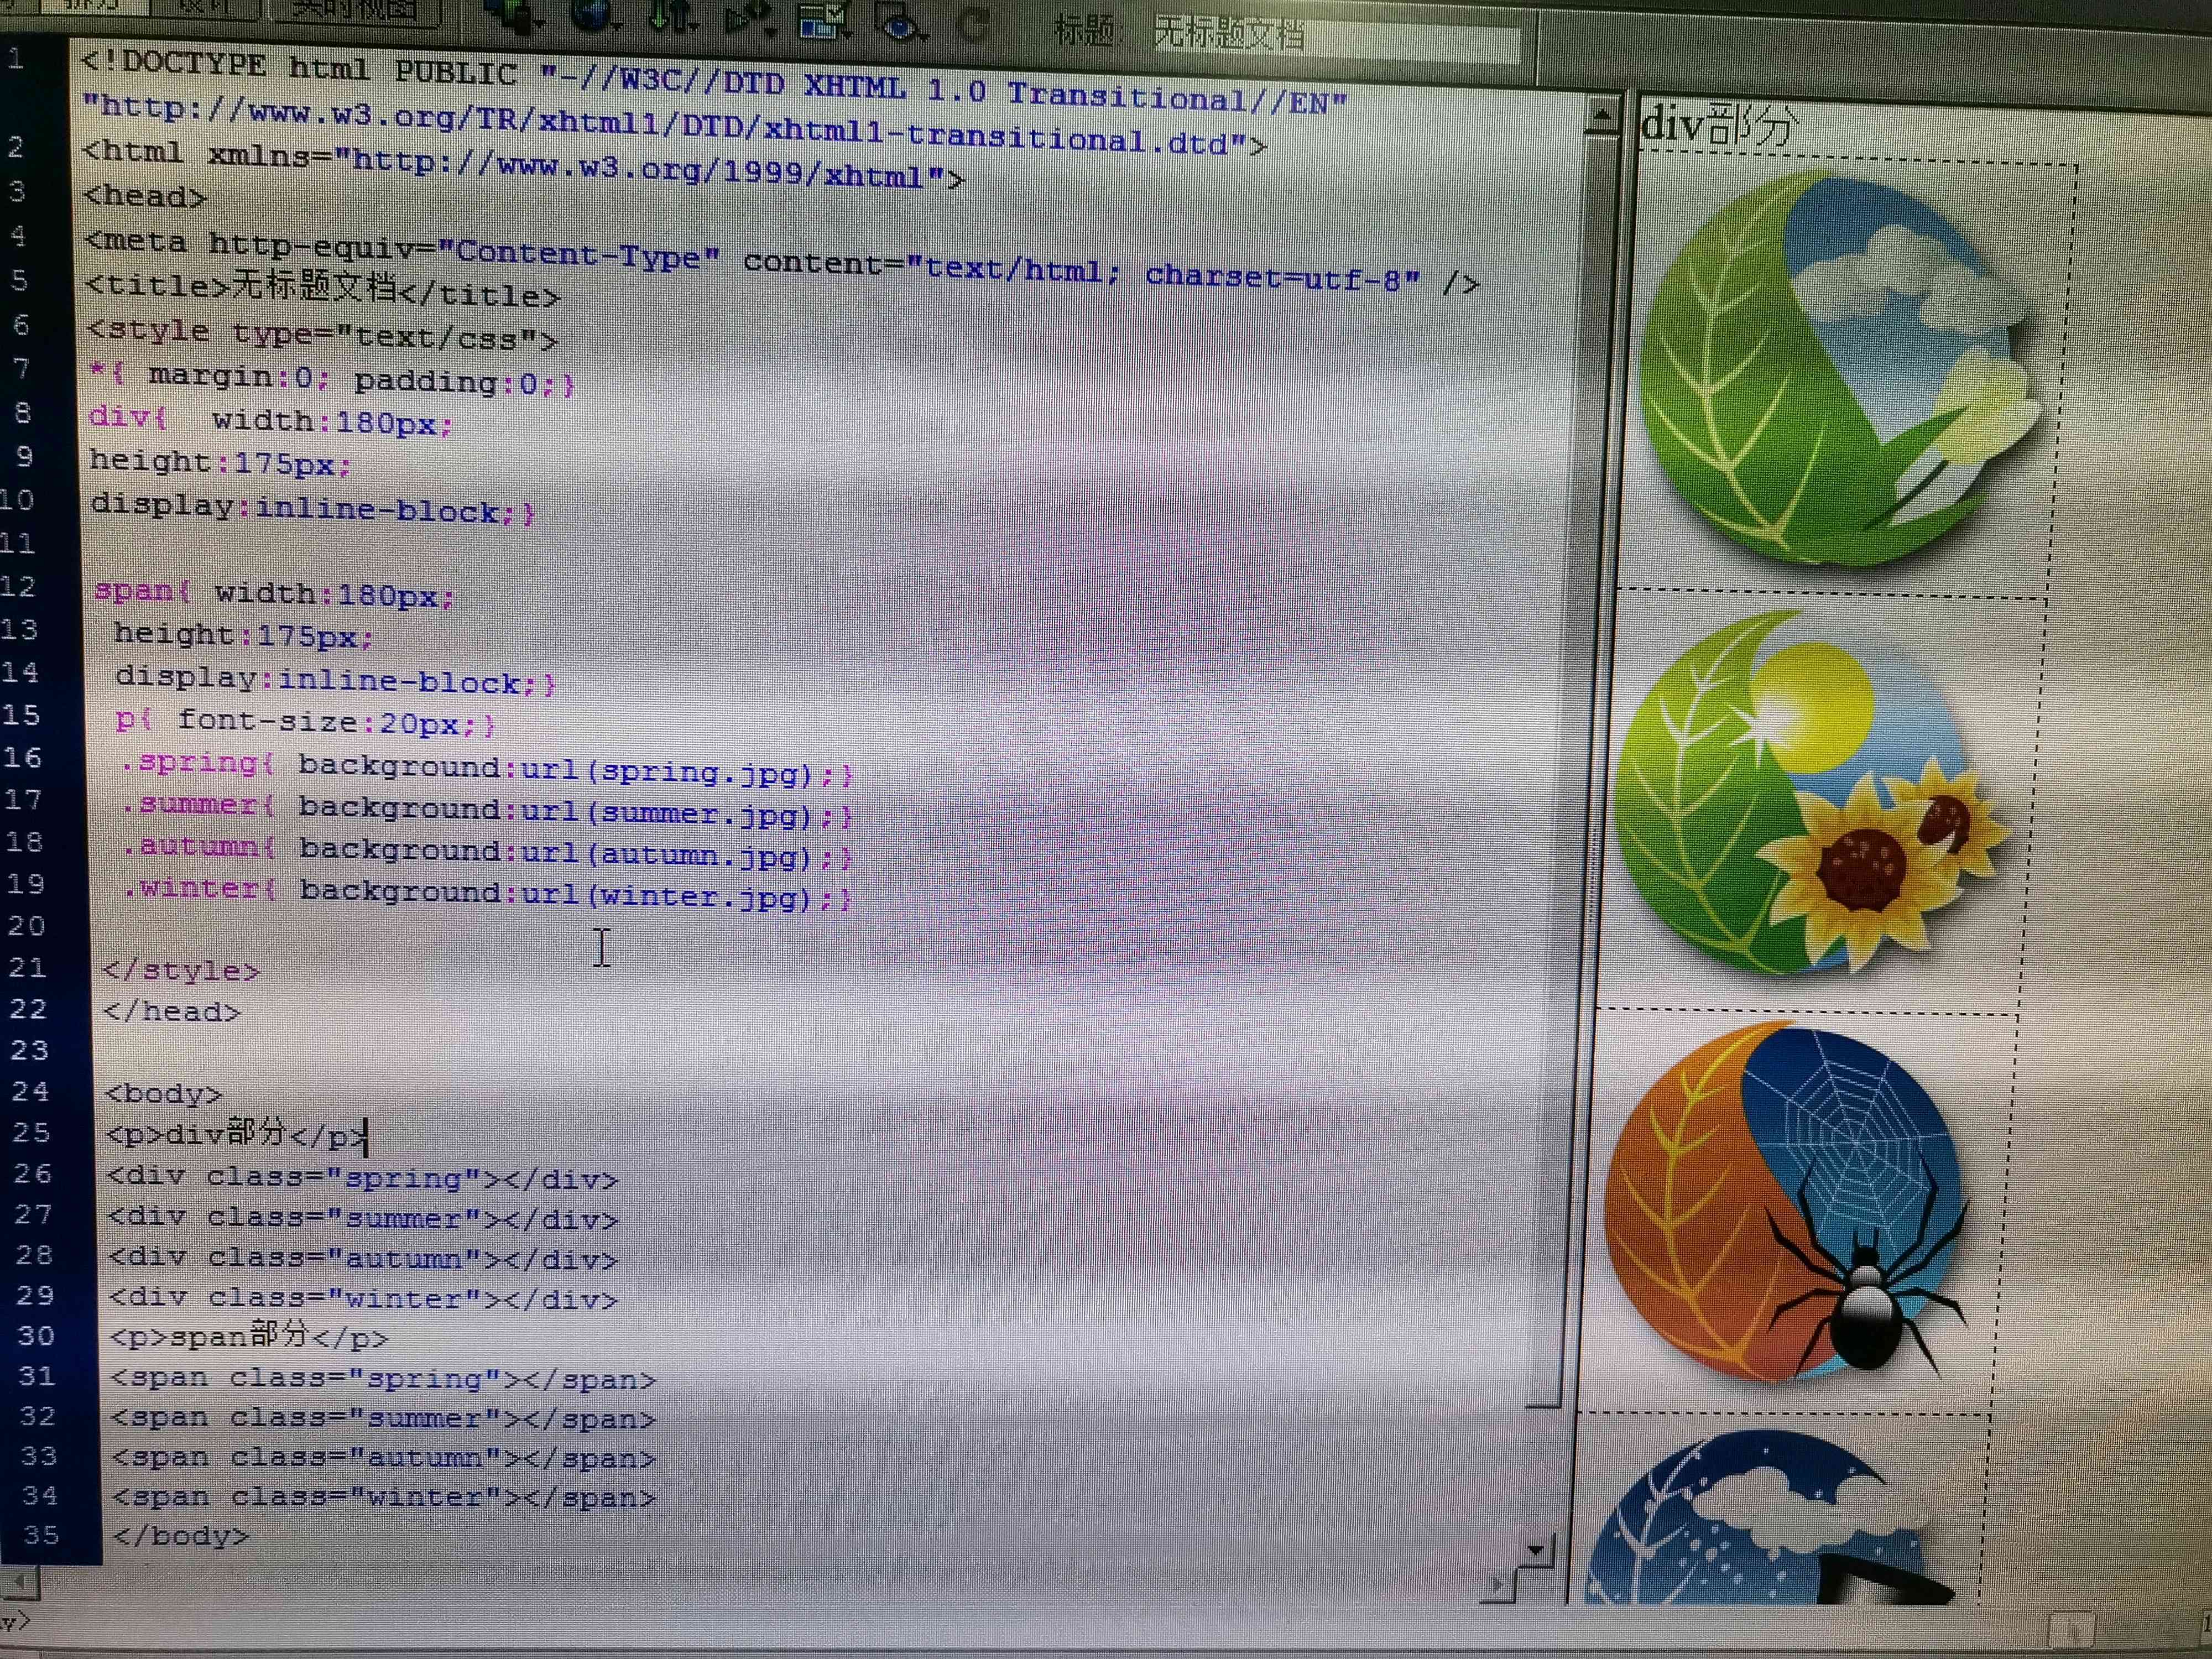Click the '<span class="summer"></span>' line
The height and width of the screenshot is (1659, 2212).
click(x=383, y=1418)
